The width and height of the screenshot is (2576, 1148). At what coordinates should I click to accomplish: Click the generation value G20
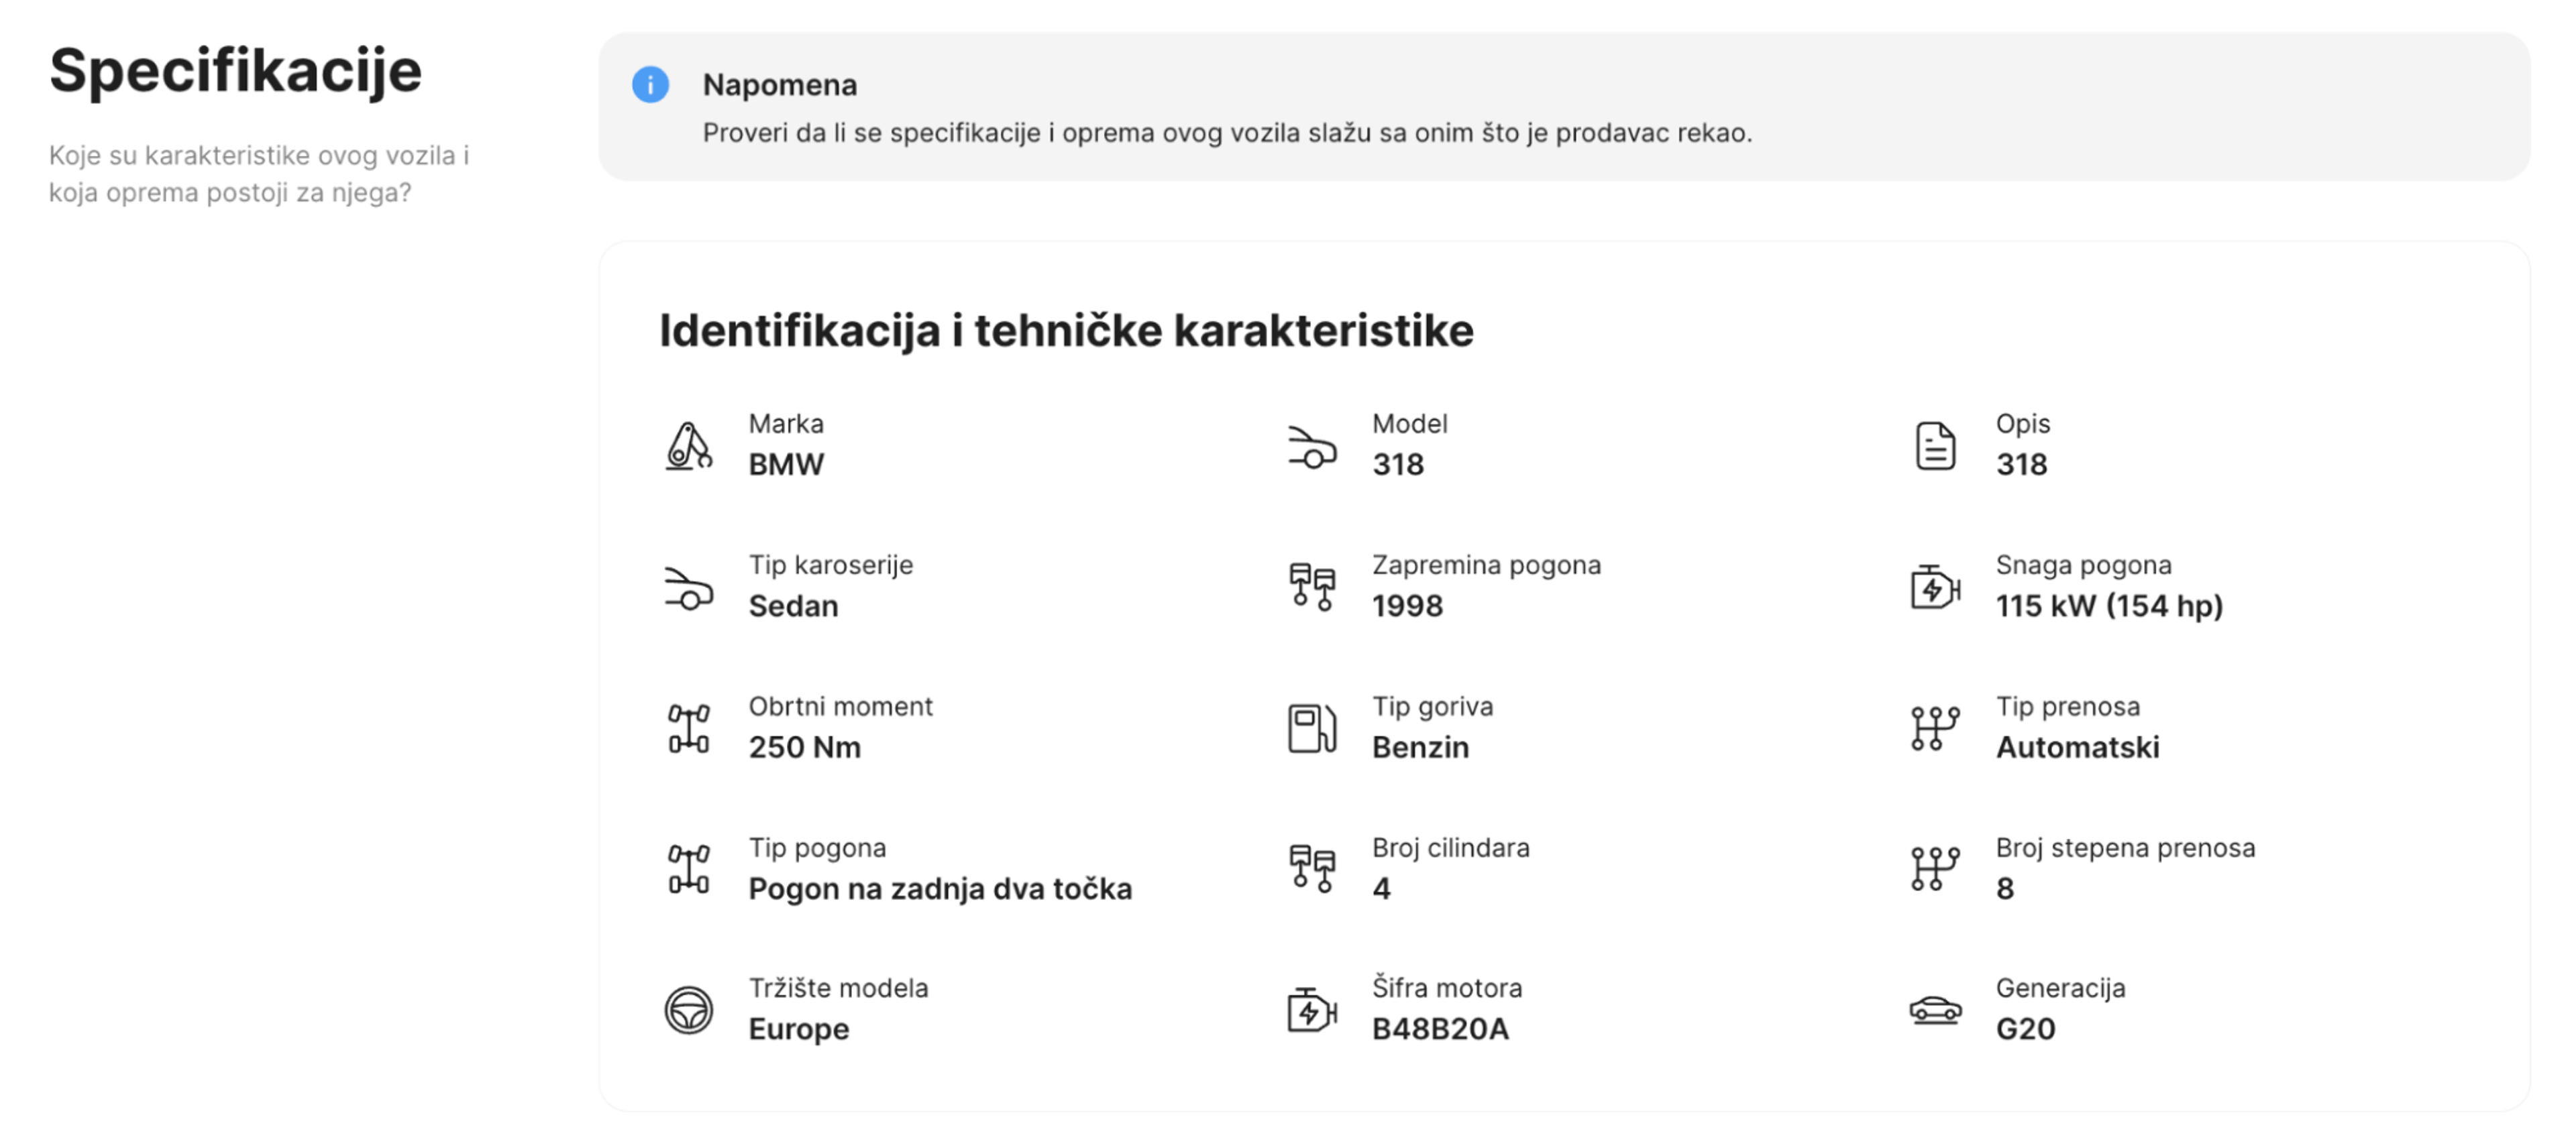[2025, 1029]
